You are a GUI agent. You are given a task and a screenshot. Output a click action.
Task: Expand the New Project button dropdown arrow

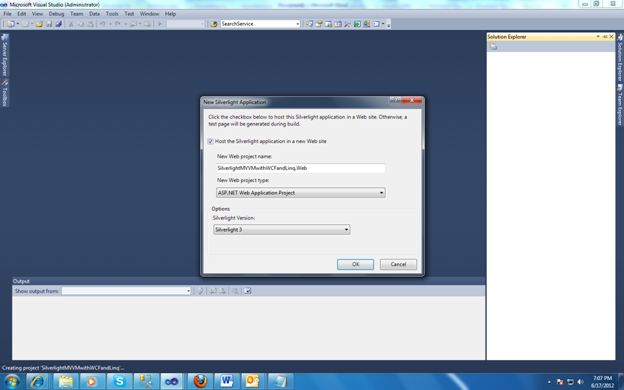coord(18,24)
